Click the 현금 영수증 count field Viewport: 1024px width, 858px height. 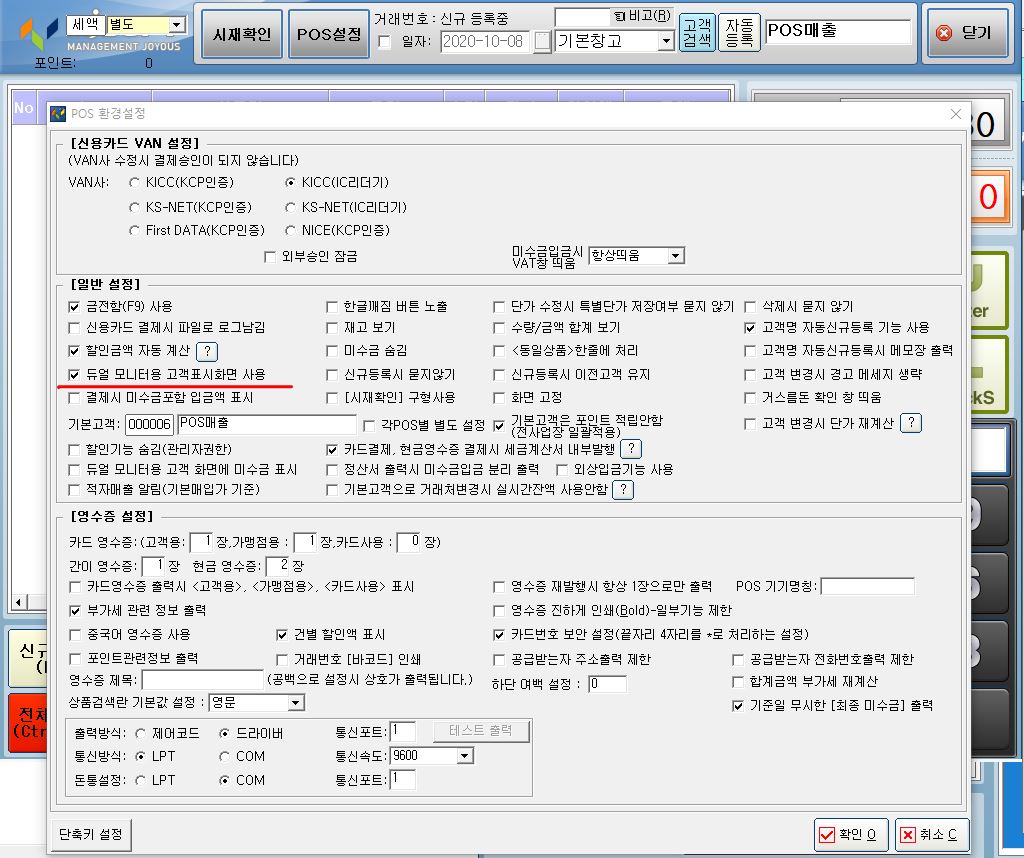(x=277, y=565)
